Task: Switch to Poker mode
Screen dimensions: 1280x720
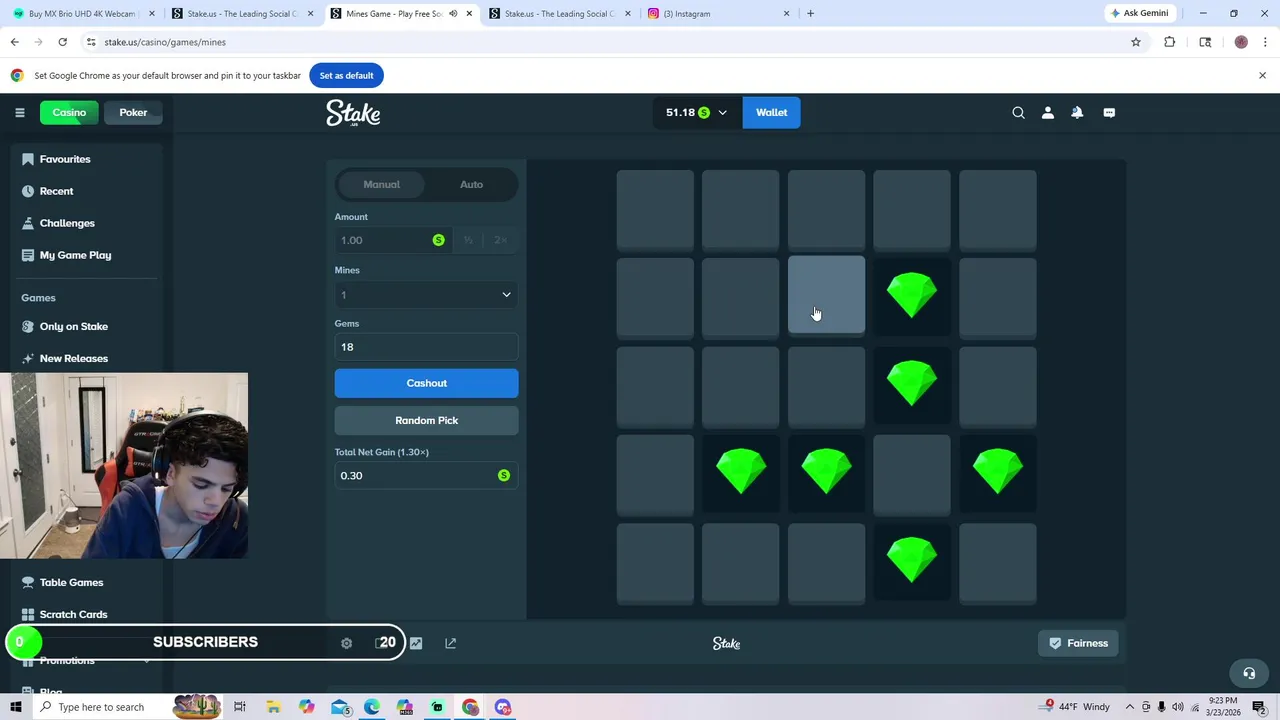Action: click(133, 112)
